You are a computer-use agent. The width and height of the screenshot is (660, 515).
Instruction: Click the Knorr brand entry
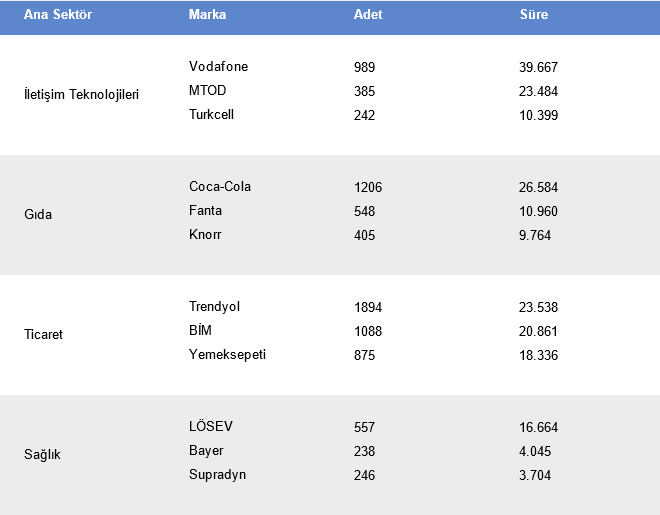tap(205, 235)
